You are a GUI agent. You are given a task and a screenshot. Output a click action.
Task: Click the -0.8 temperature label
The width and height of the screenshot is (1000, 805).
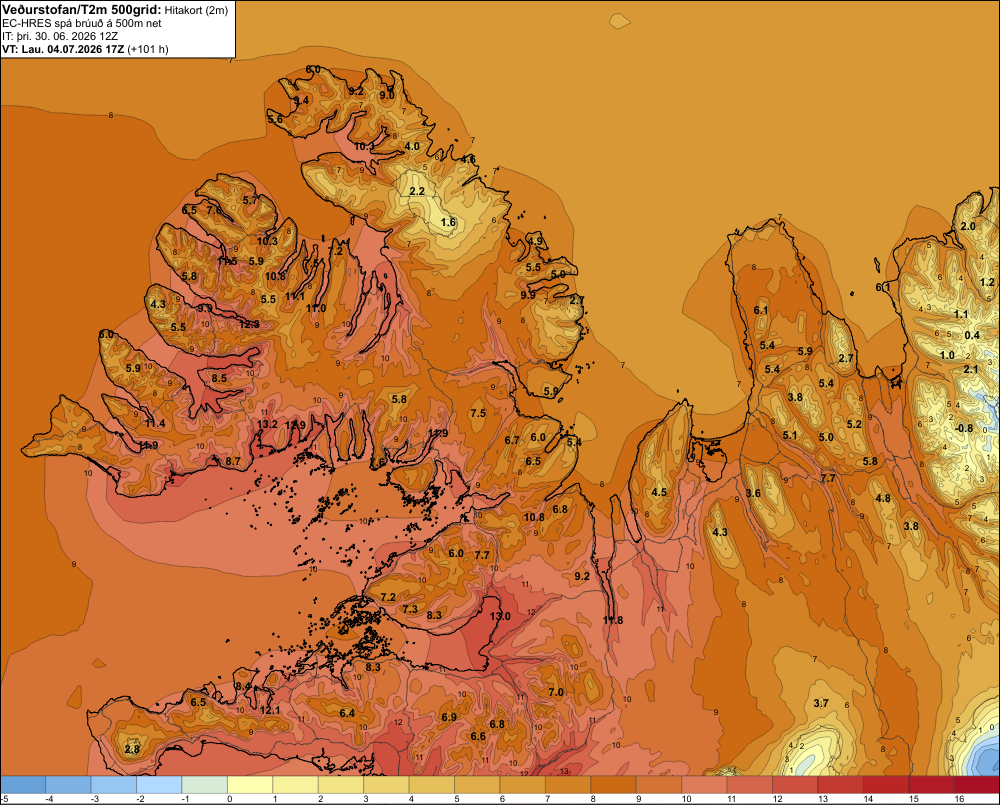tap(965, 428)
